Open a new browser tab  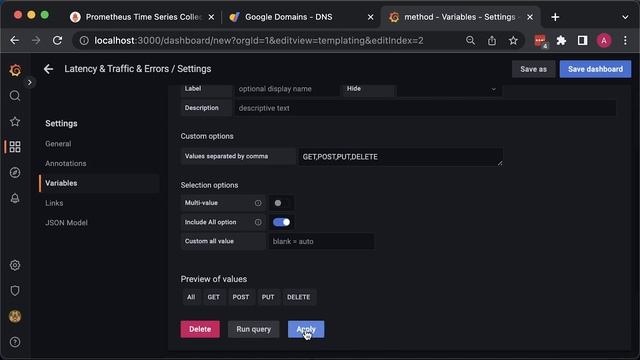[x=555, y=17]
